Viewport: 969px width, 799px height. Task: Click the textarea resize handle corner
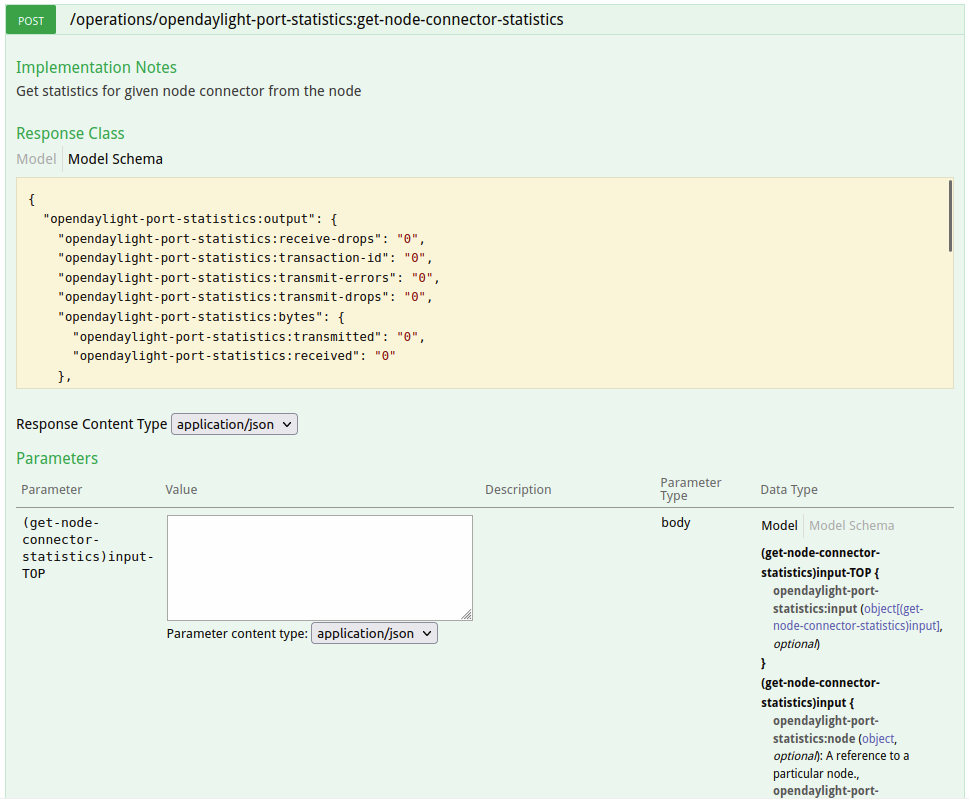coord(467,615)
